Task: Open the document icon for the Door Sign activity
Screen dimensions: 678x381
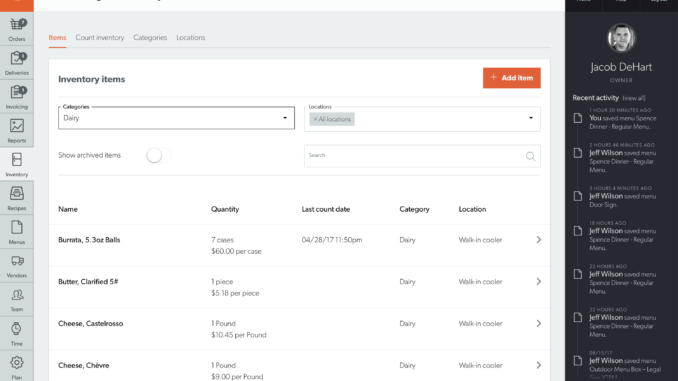Action: point(578,196)
